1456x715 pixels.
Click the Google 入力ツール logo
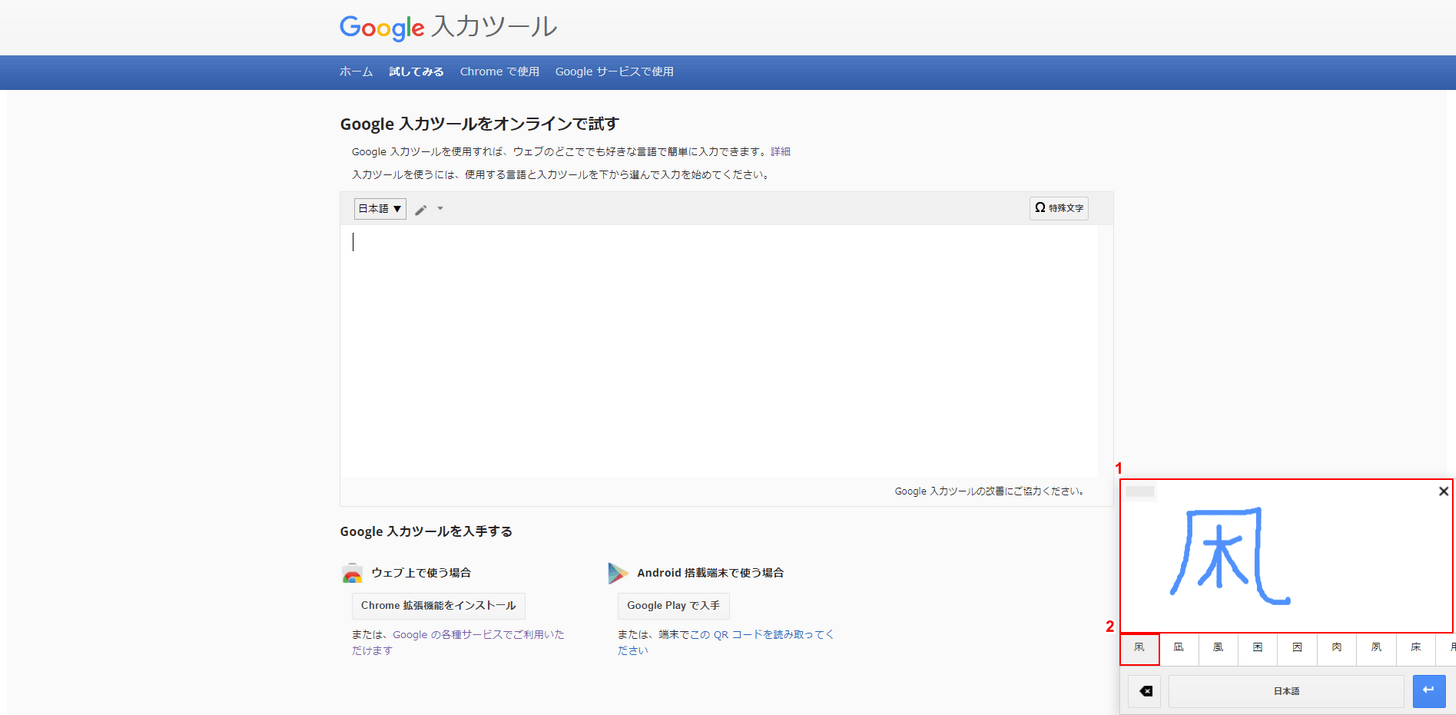click(x=448, y=27)
